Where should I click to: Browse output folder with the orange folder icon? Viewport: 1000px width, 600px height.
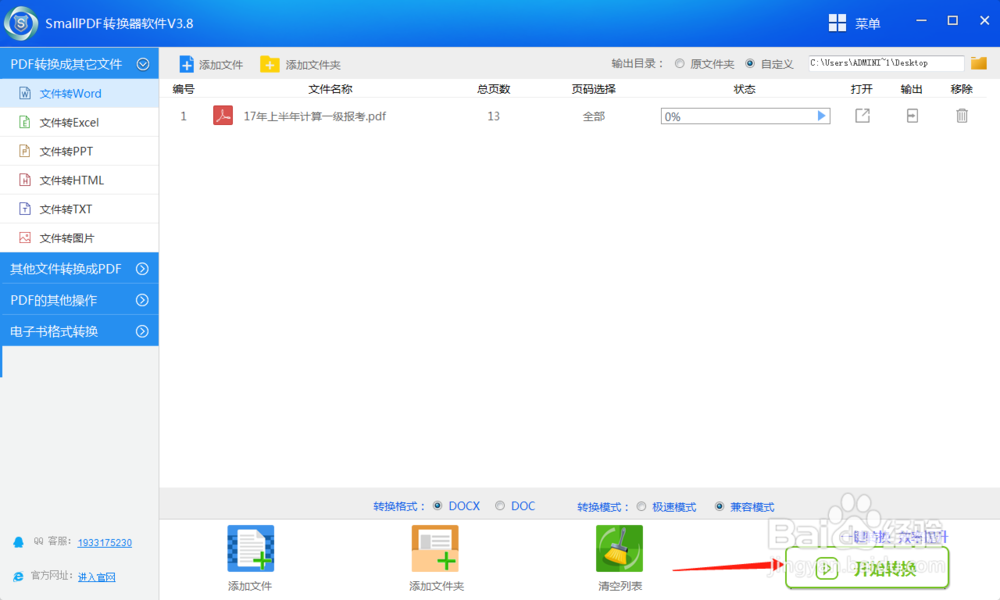pyautogui.click(x=978, y=63)
